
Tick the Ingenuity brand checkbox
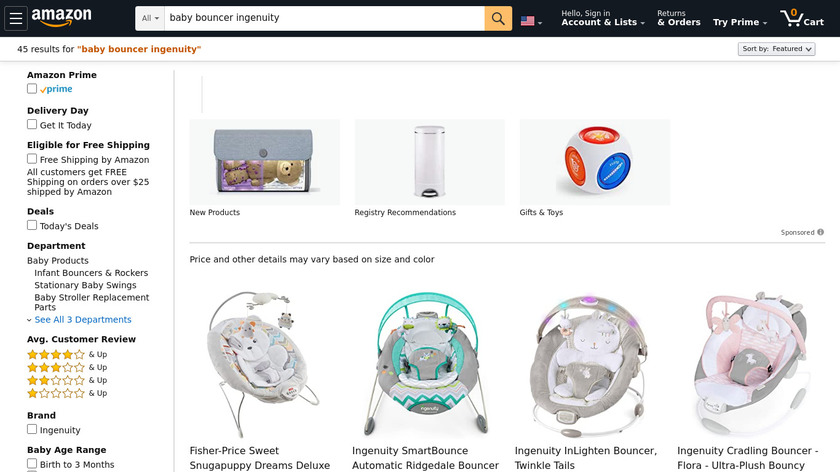click(x=32, y=430)
